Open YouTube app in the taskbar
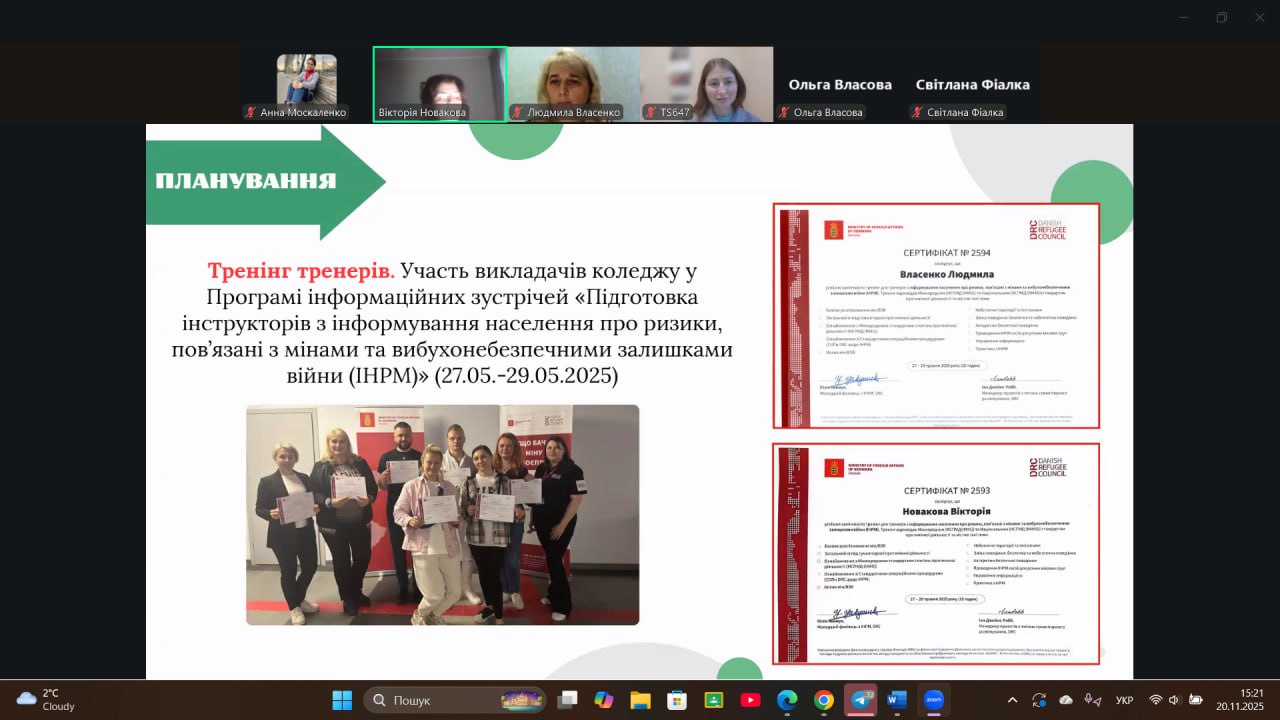This screenshot has height=720, width=1280. tap(750, 700)
